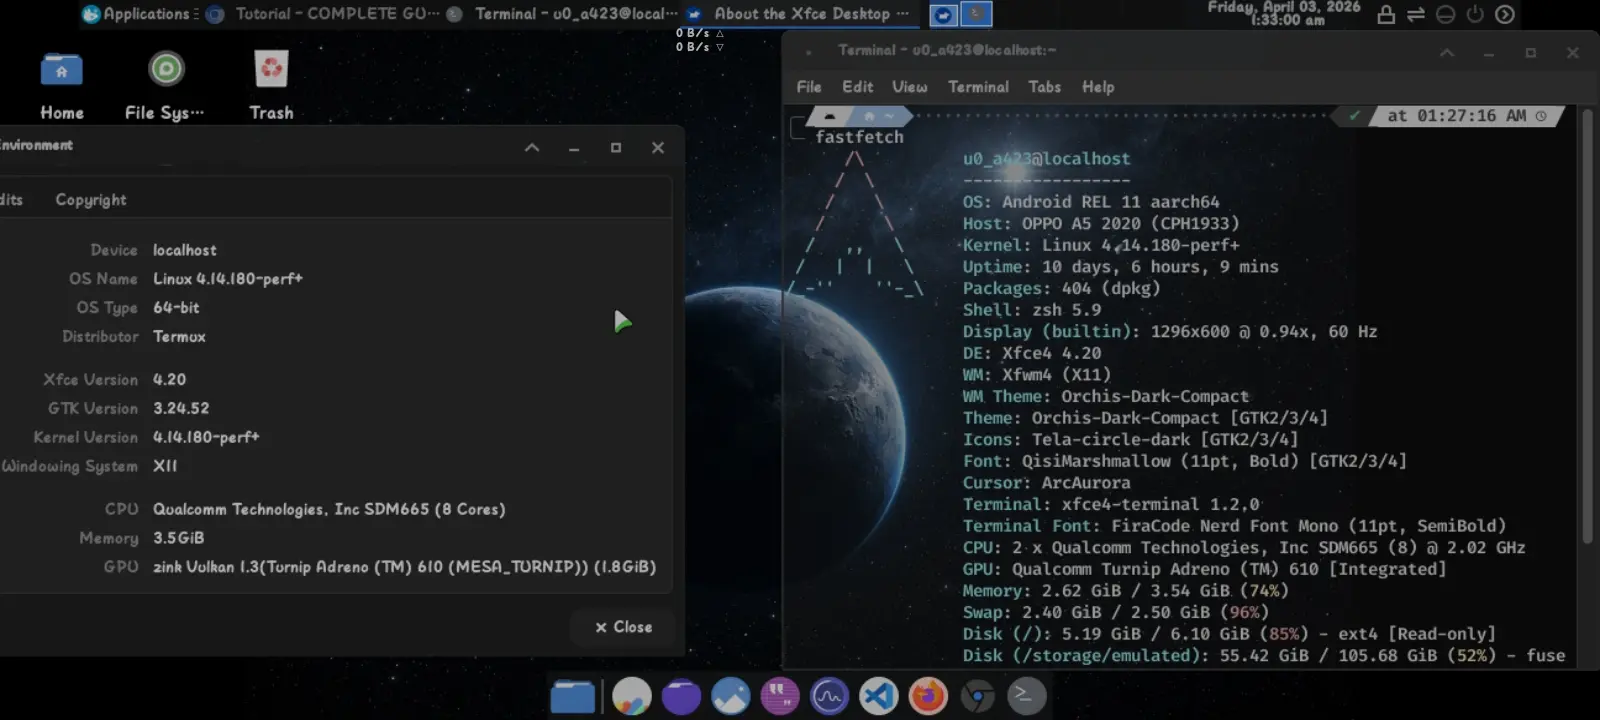The width and height of the screenshot is (1600, 720).
Task: Click the CPU value Qualcomm SDM665 in About dialog
Action: 329,509
